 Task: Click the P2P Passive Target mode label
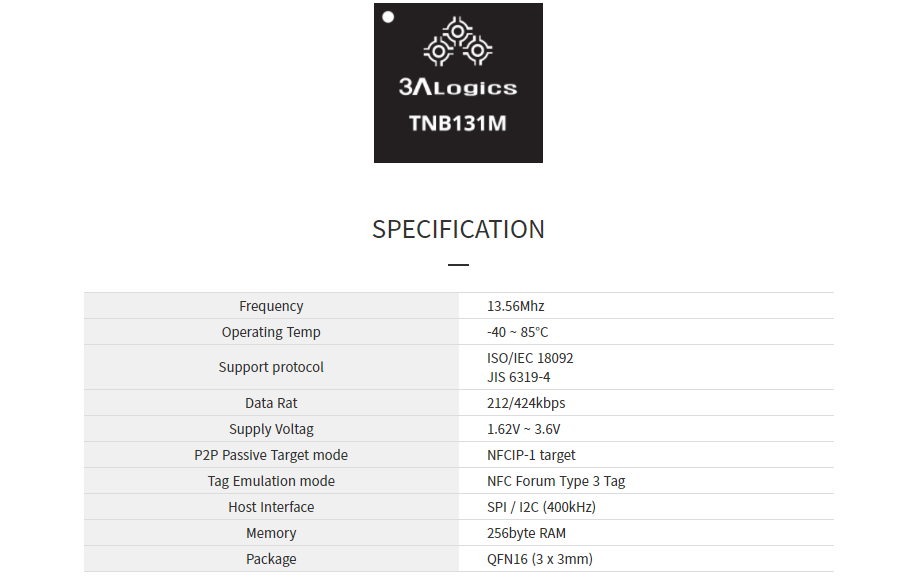(x=271, y=455)
